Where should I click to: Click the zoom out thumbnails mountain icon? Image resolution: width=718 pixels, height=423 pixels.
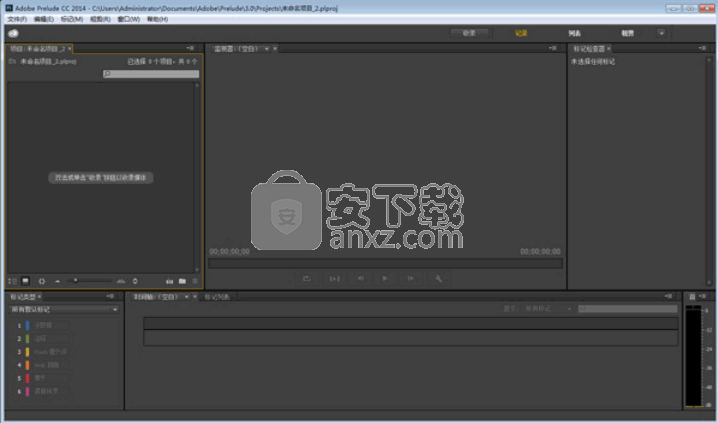click(57, 281)
